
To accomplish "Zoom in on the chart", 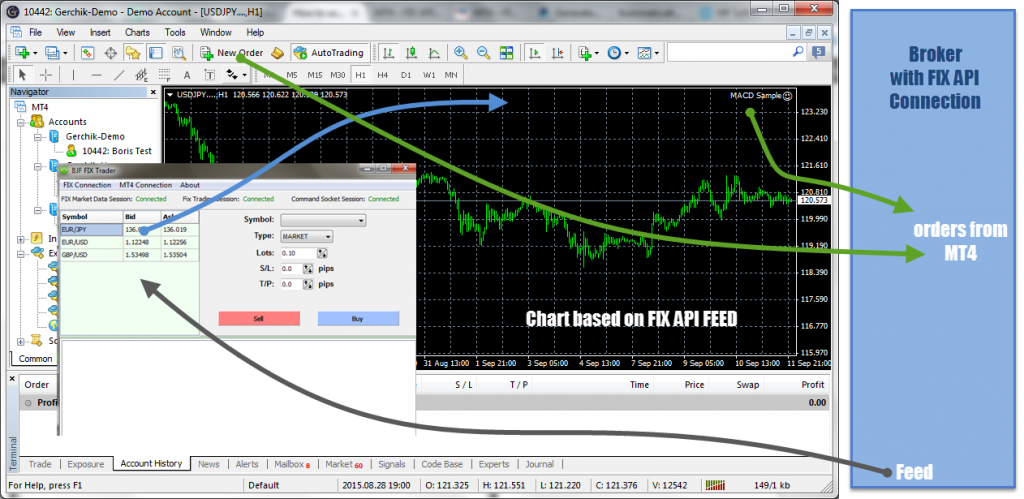I will click(x=461, y=53).
